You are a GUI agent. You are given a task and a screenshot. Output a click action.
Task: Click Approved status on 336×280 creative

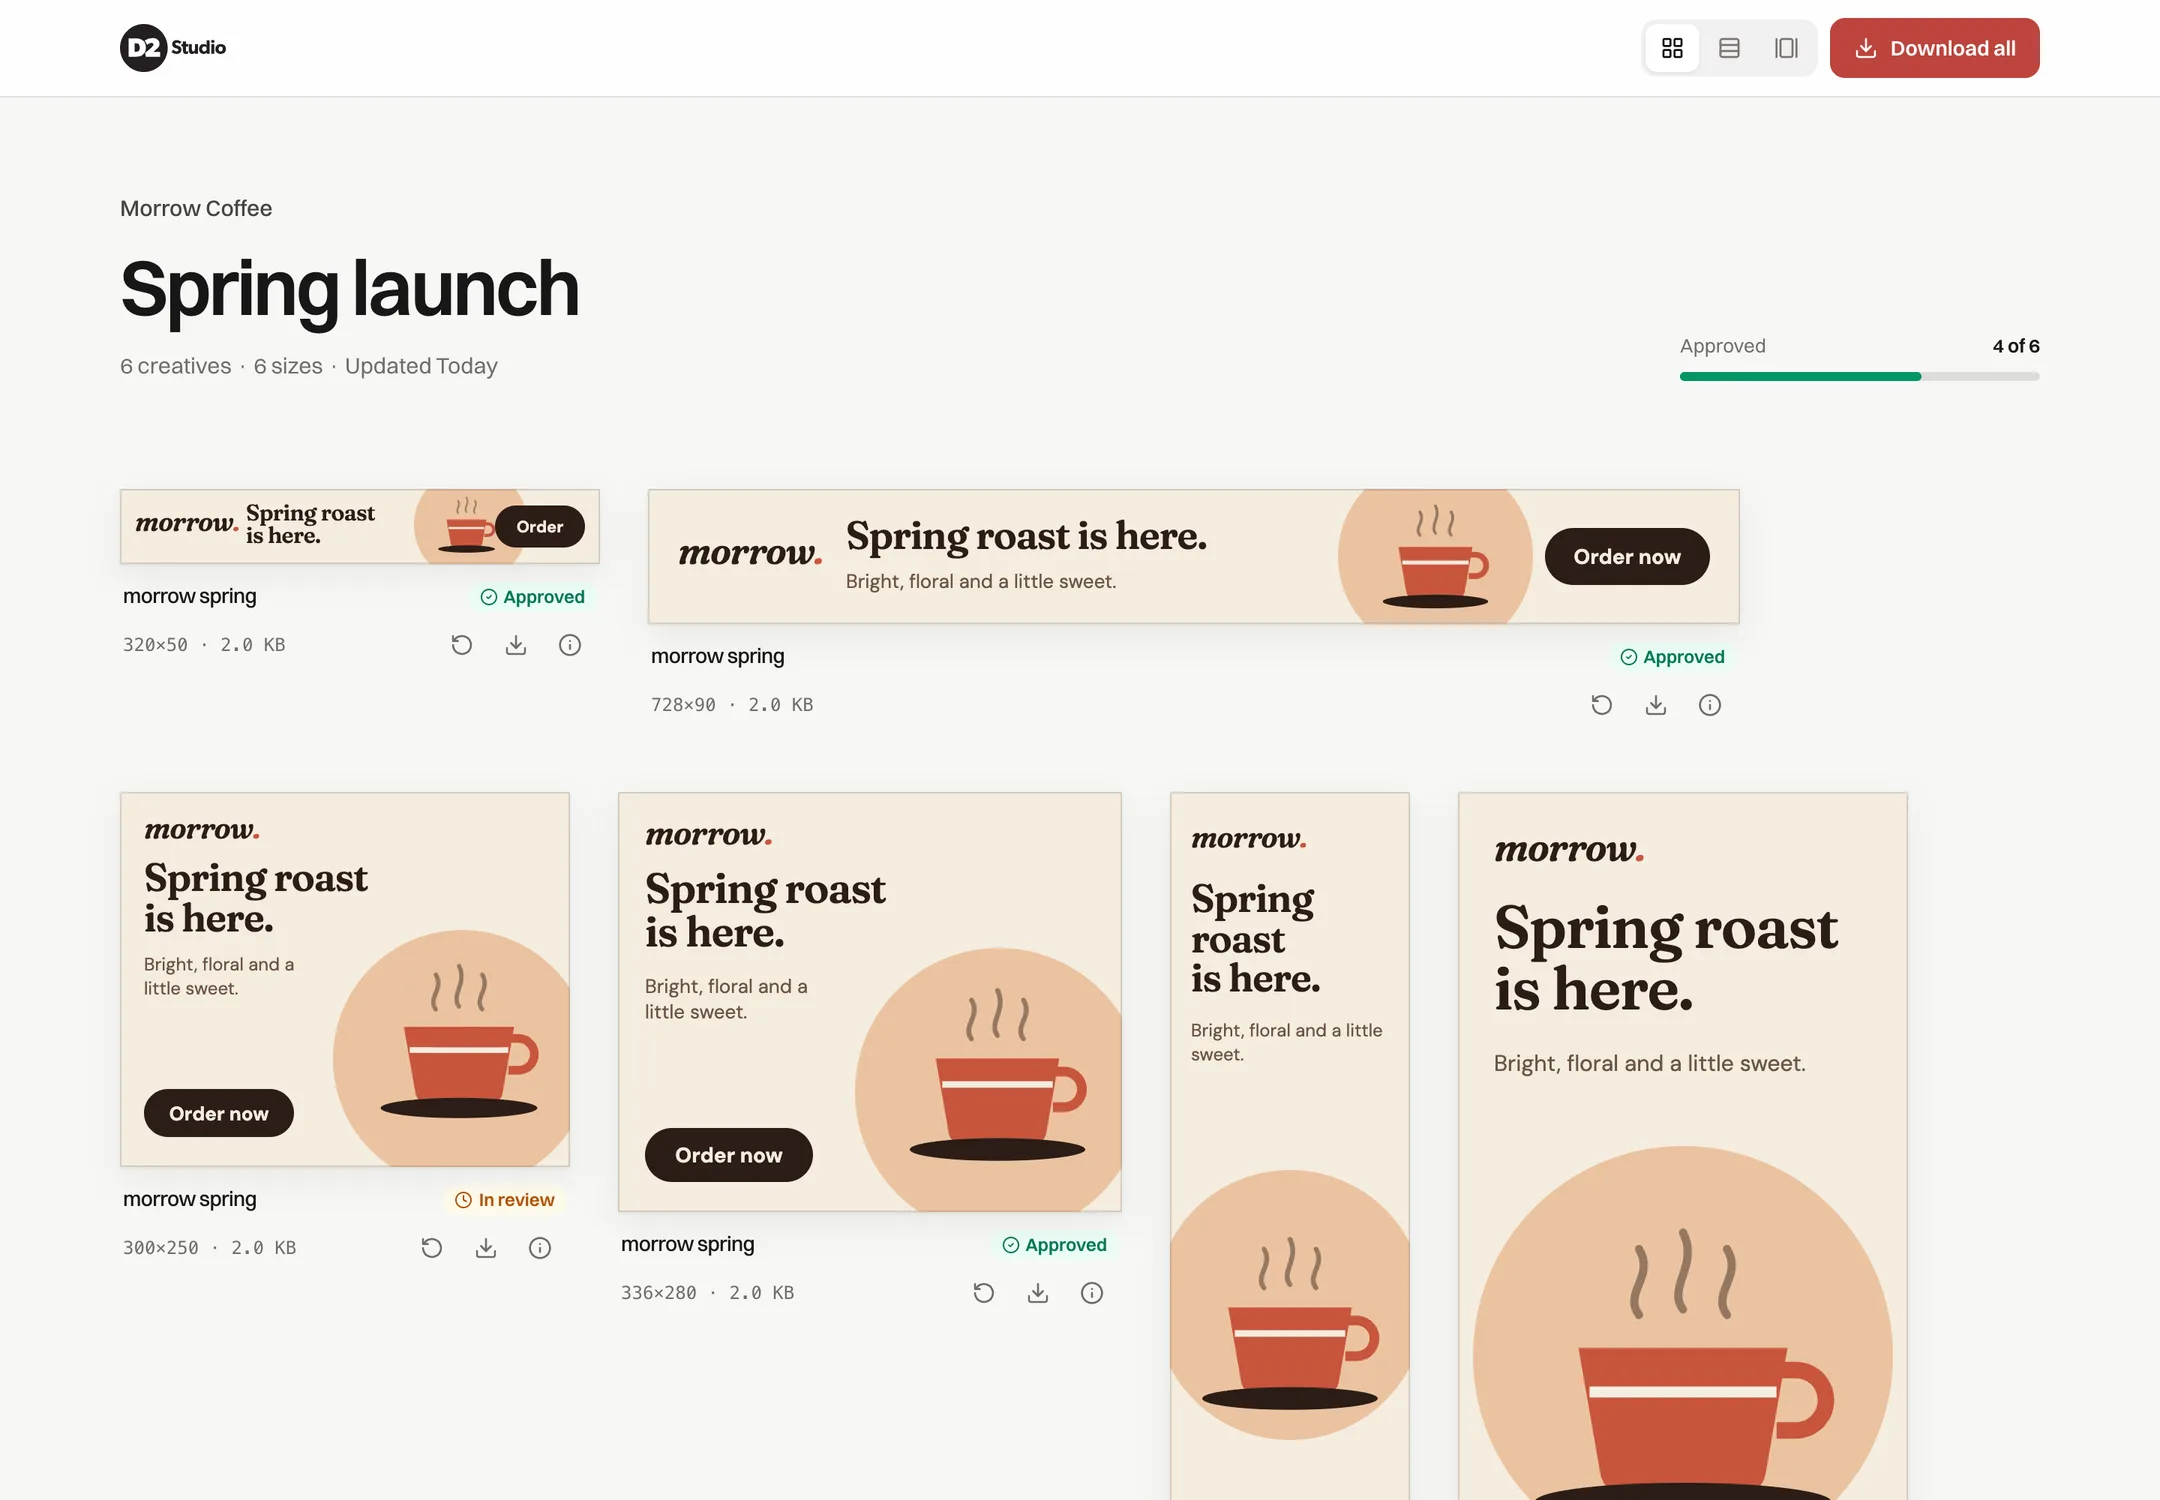tap(1054, 1245)
